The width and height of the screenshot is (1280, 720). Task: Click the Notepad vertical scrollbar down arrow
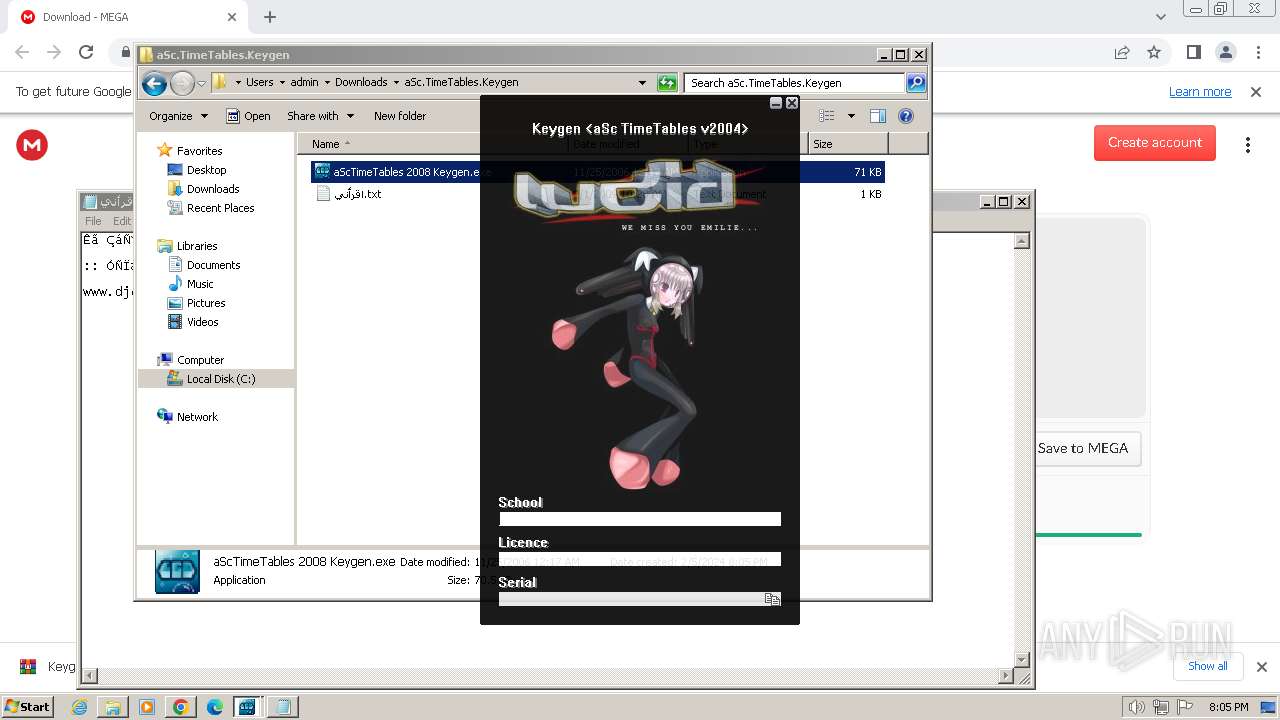tap(1022, 659)
